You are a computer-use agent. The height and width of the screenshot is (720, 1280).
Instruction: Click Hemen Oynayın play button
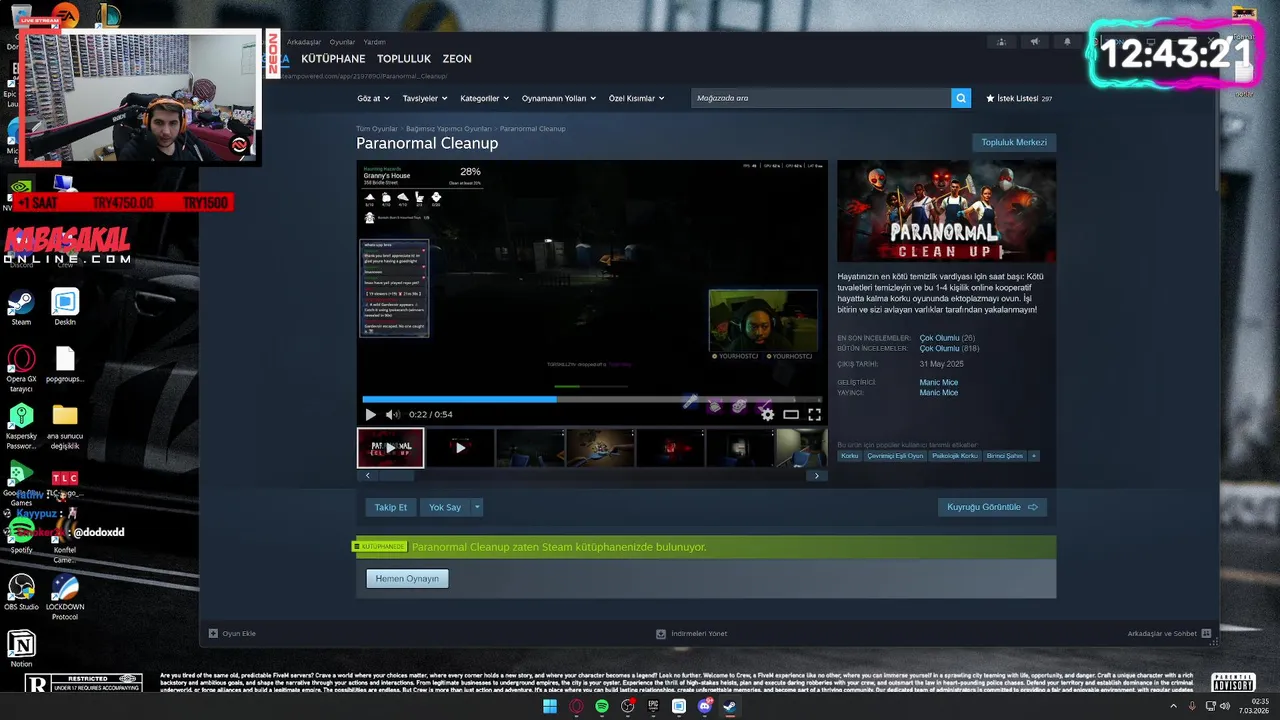pyautogui.click(x=407, y=579)
